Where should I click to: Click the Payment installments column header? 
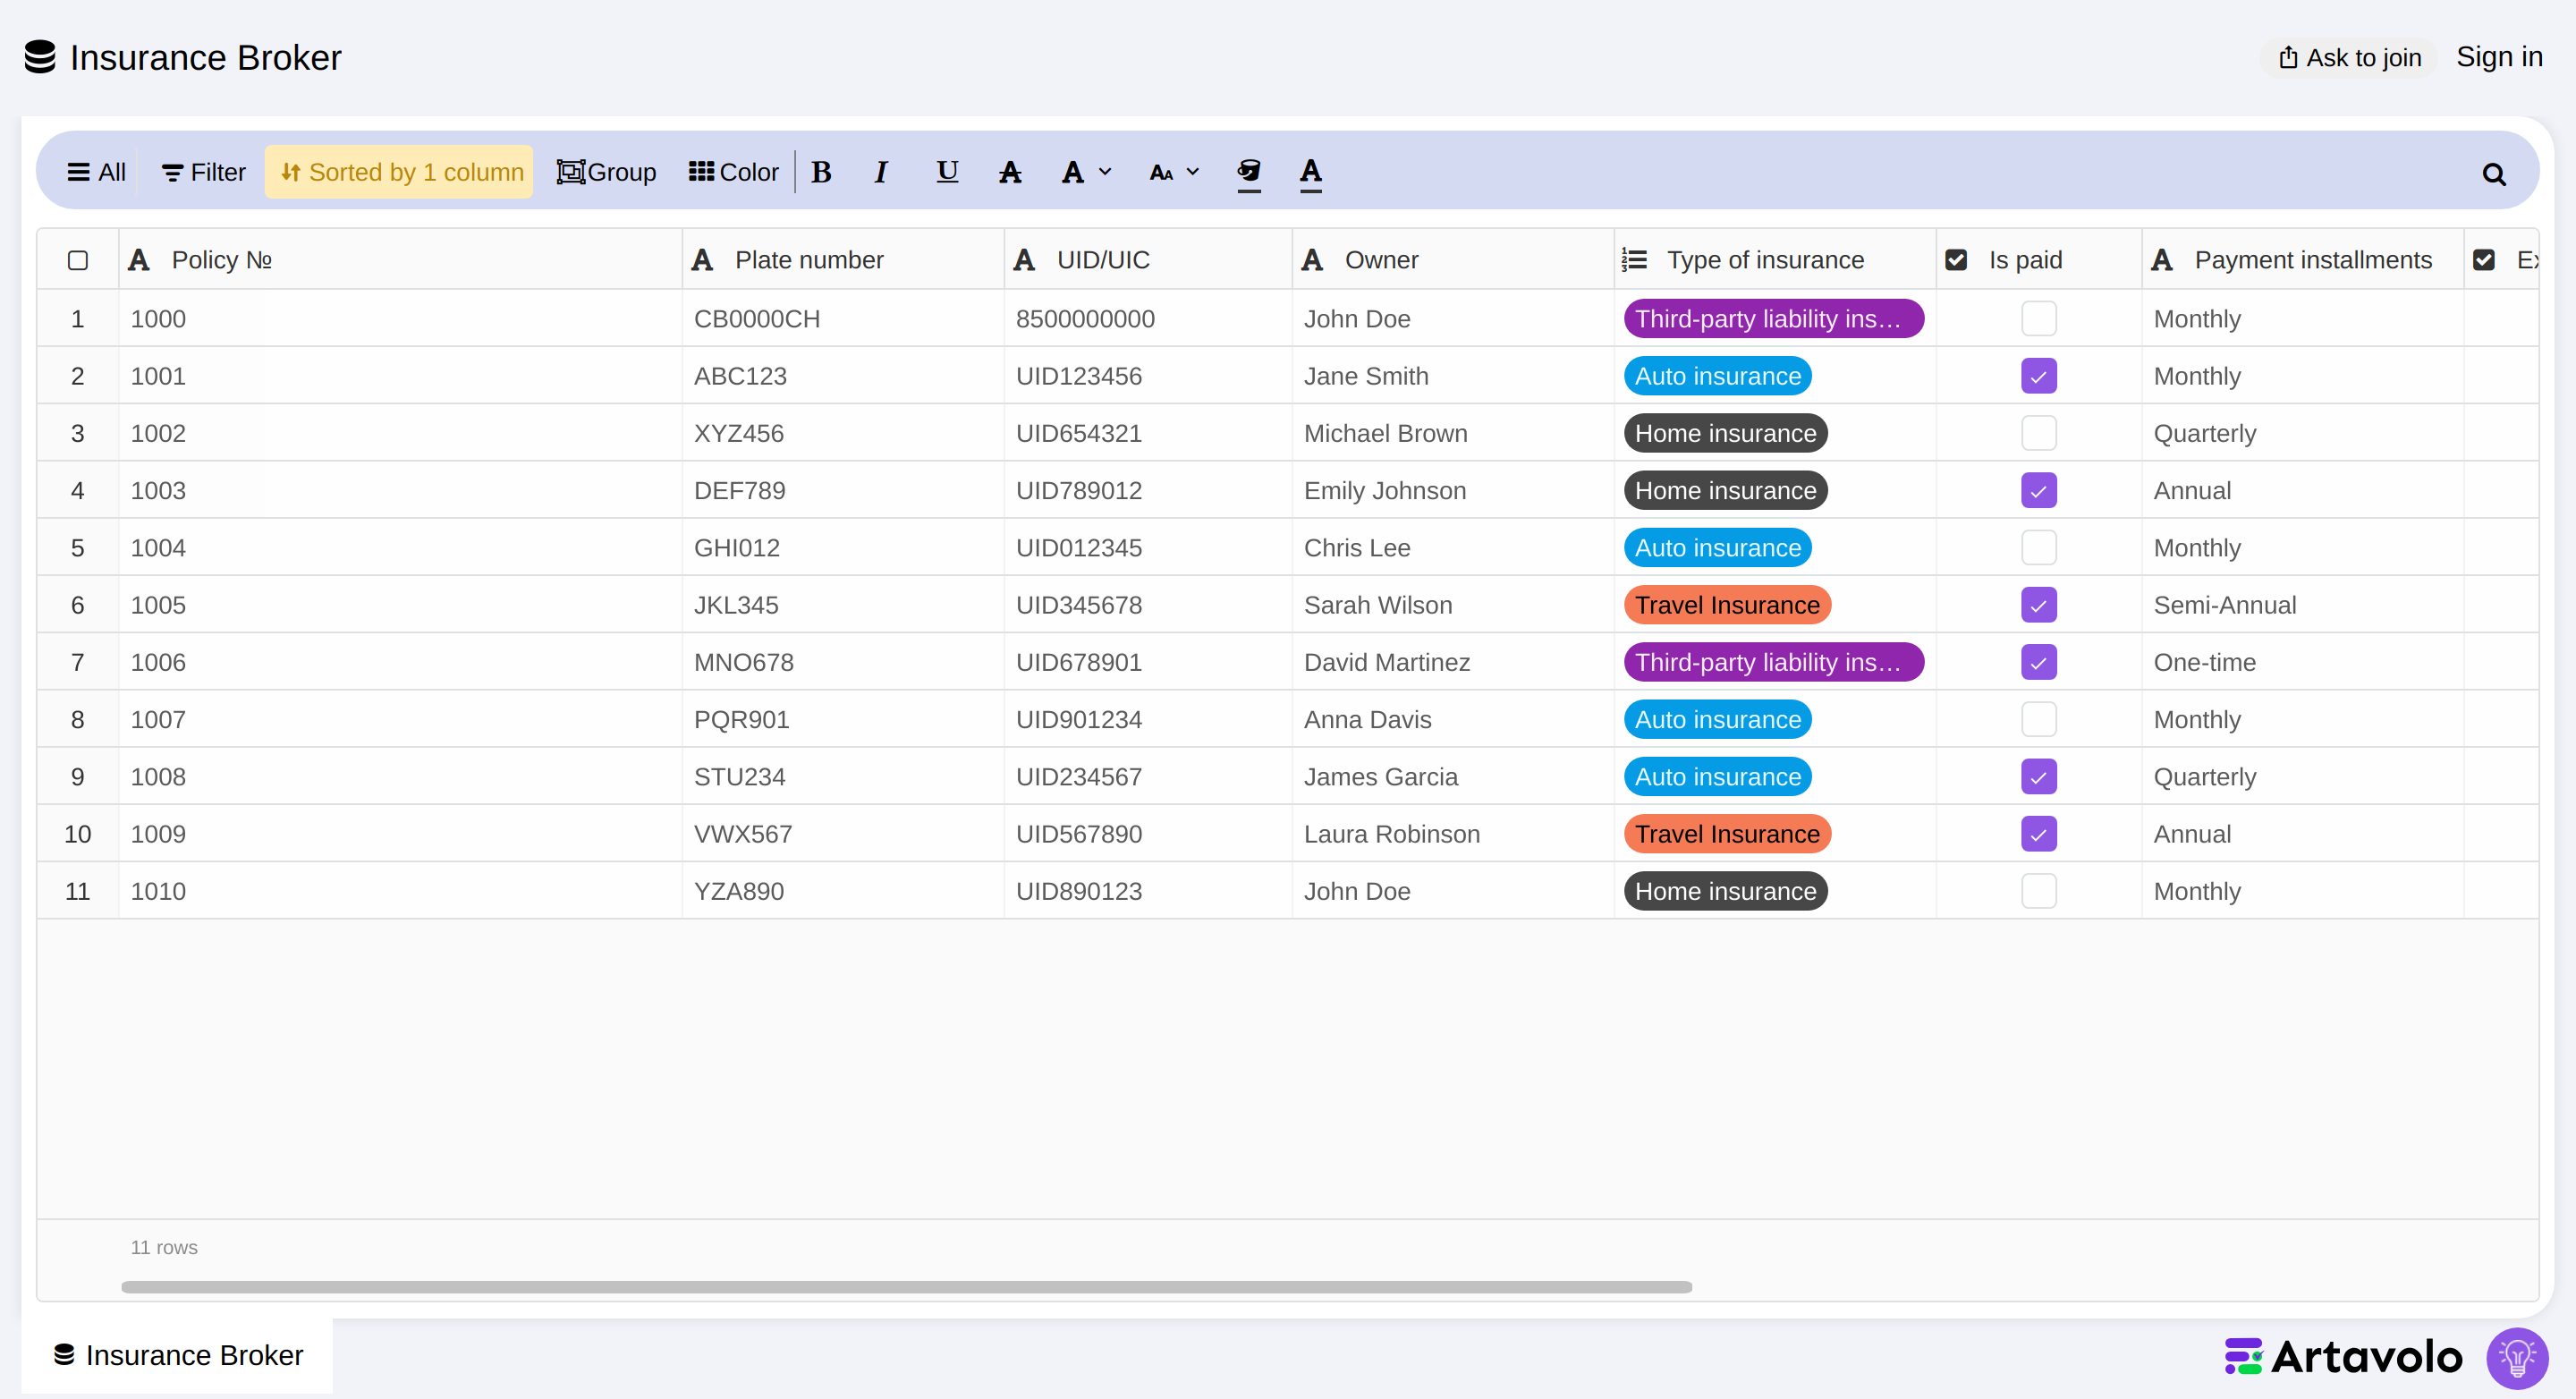coord(2303,260)
